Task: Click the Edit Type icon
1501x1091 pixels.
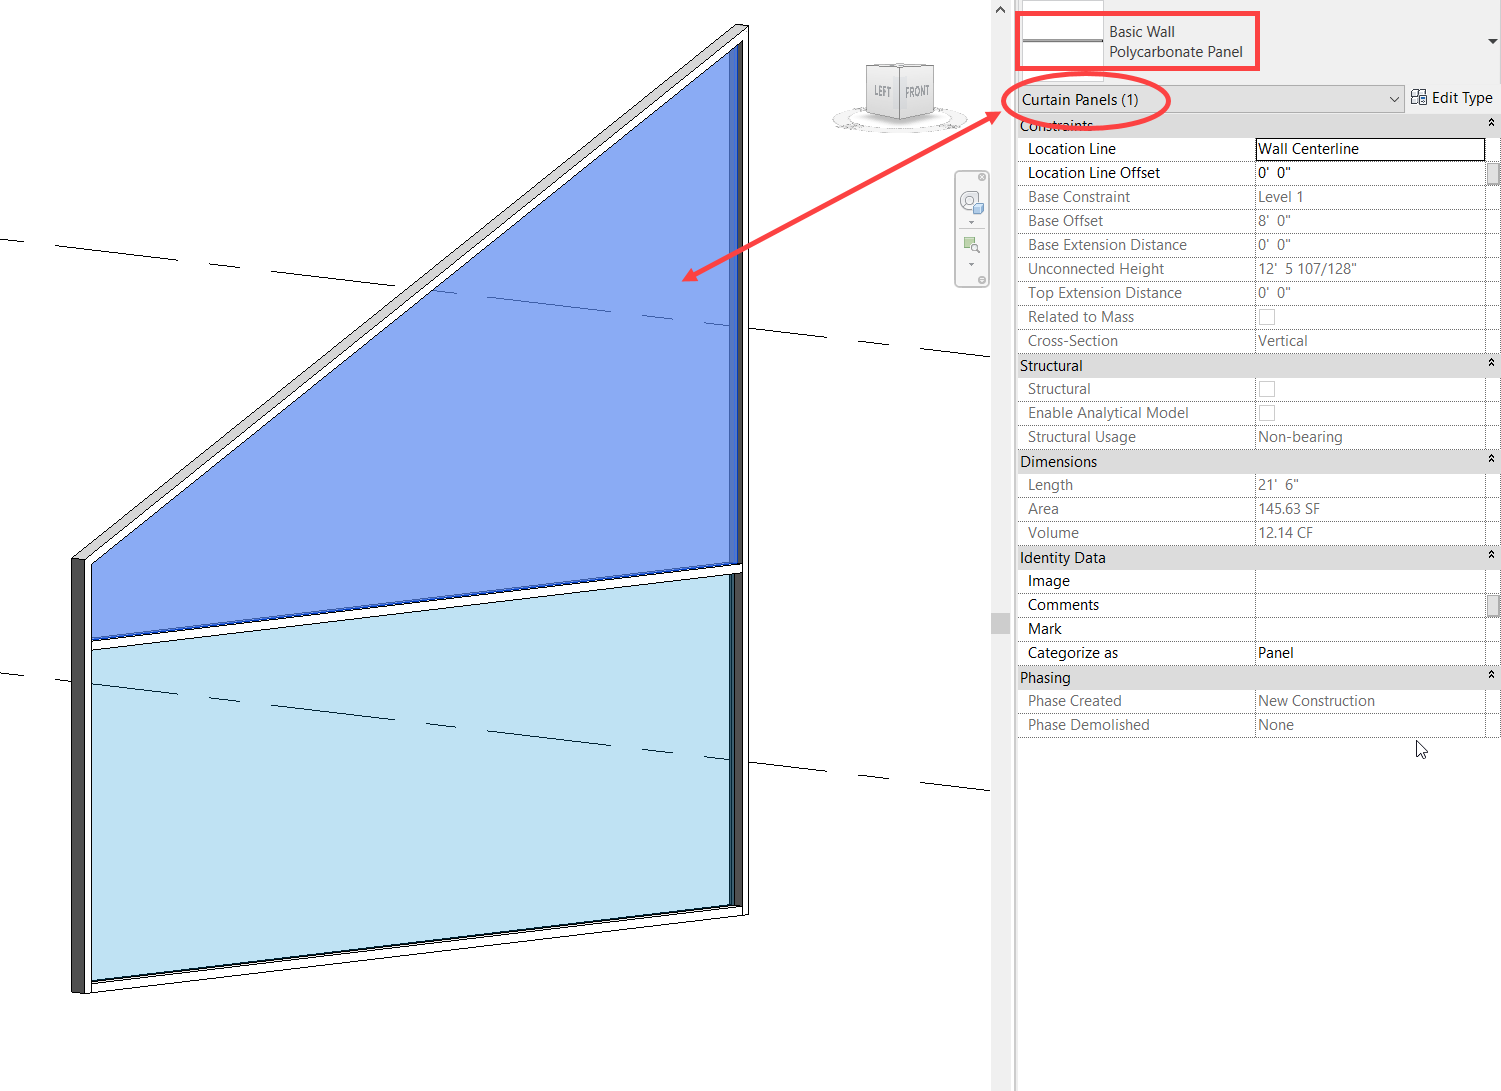Action: point(1419,97)
